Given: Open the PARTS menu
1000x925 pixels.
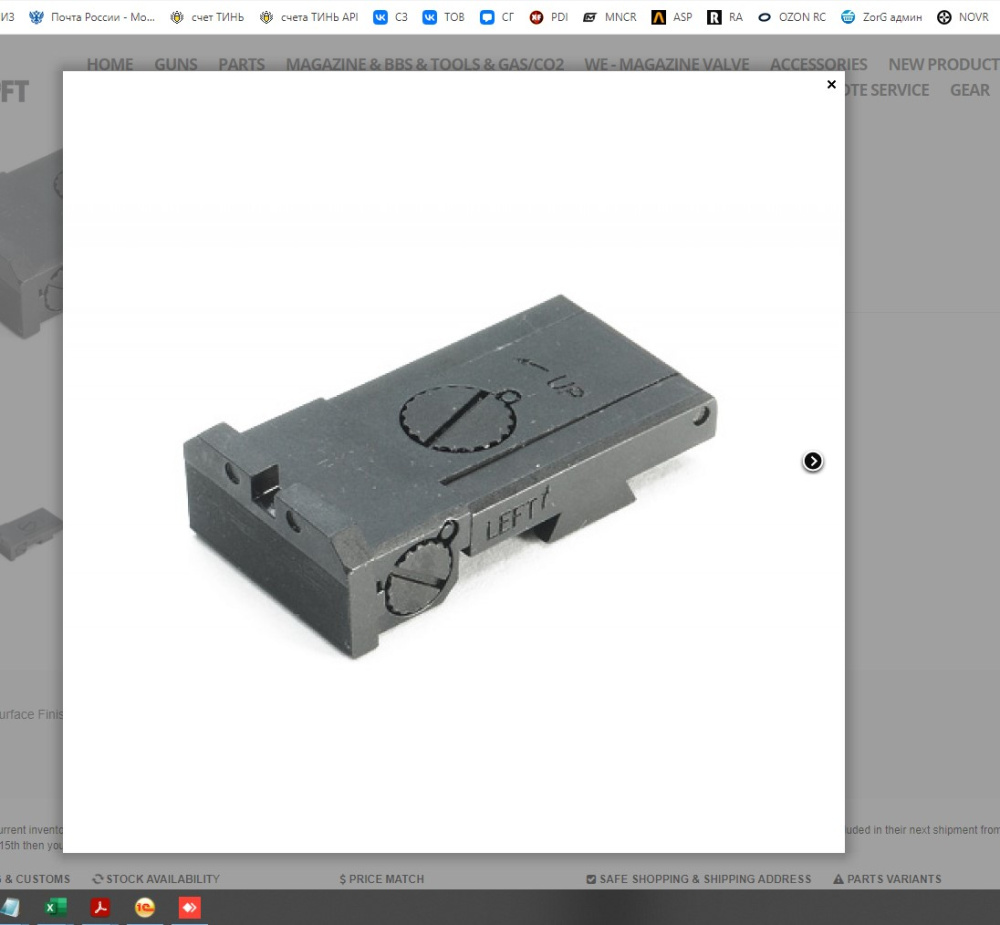Looking at the screenshot, I should (242, 64).
